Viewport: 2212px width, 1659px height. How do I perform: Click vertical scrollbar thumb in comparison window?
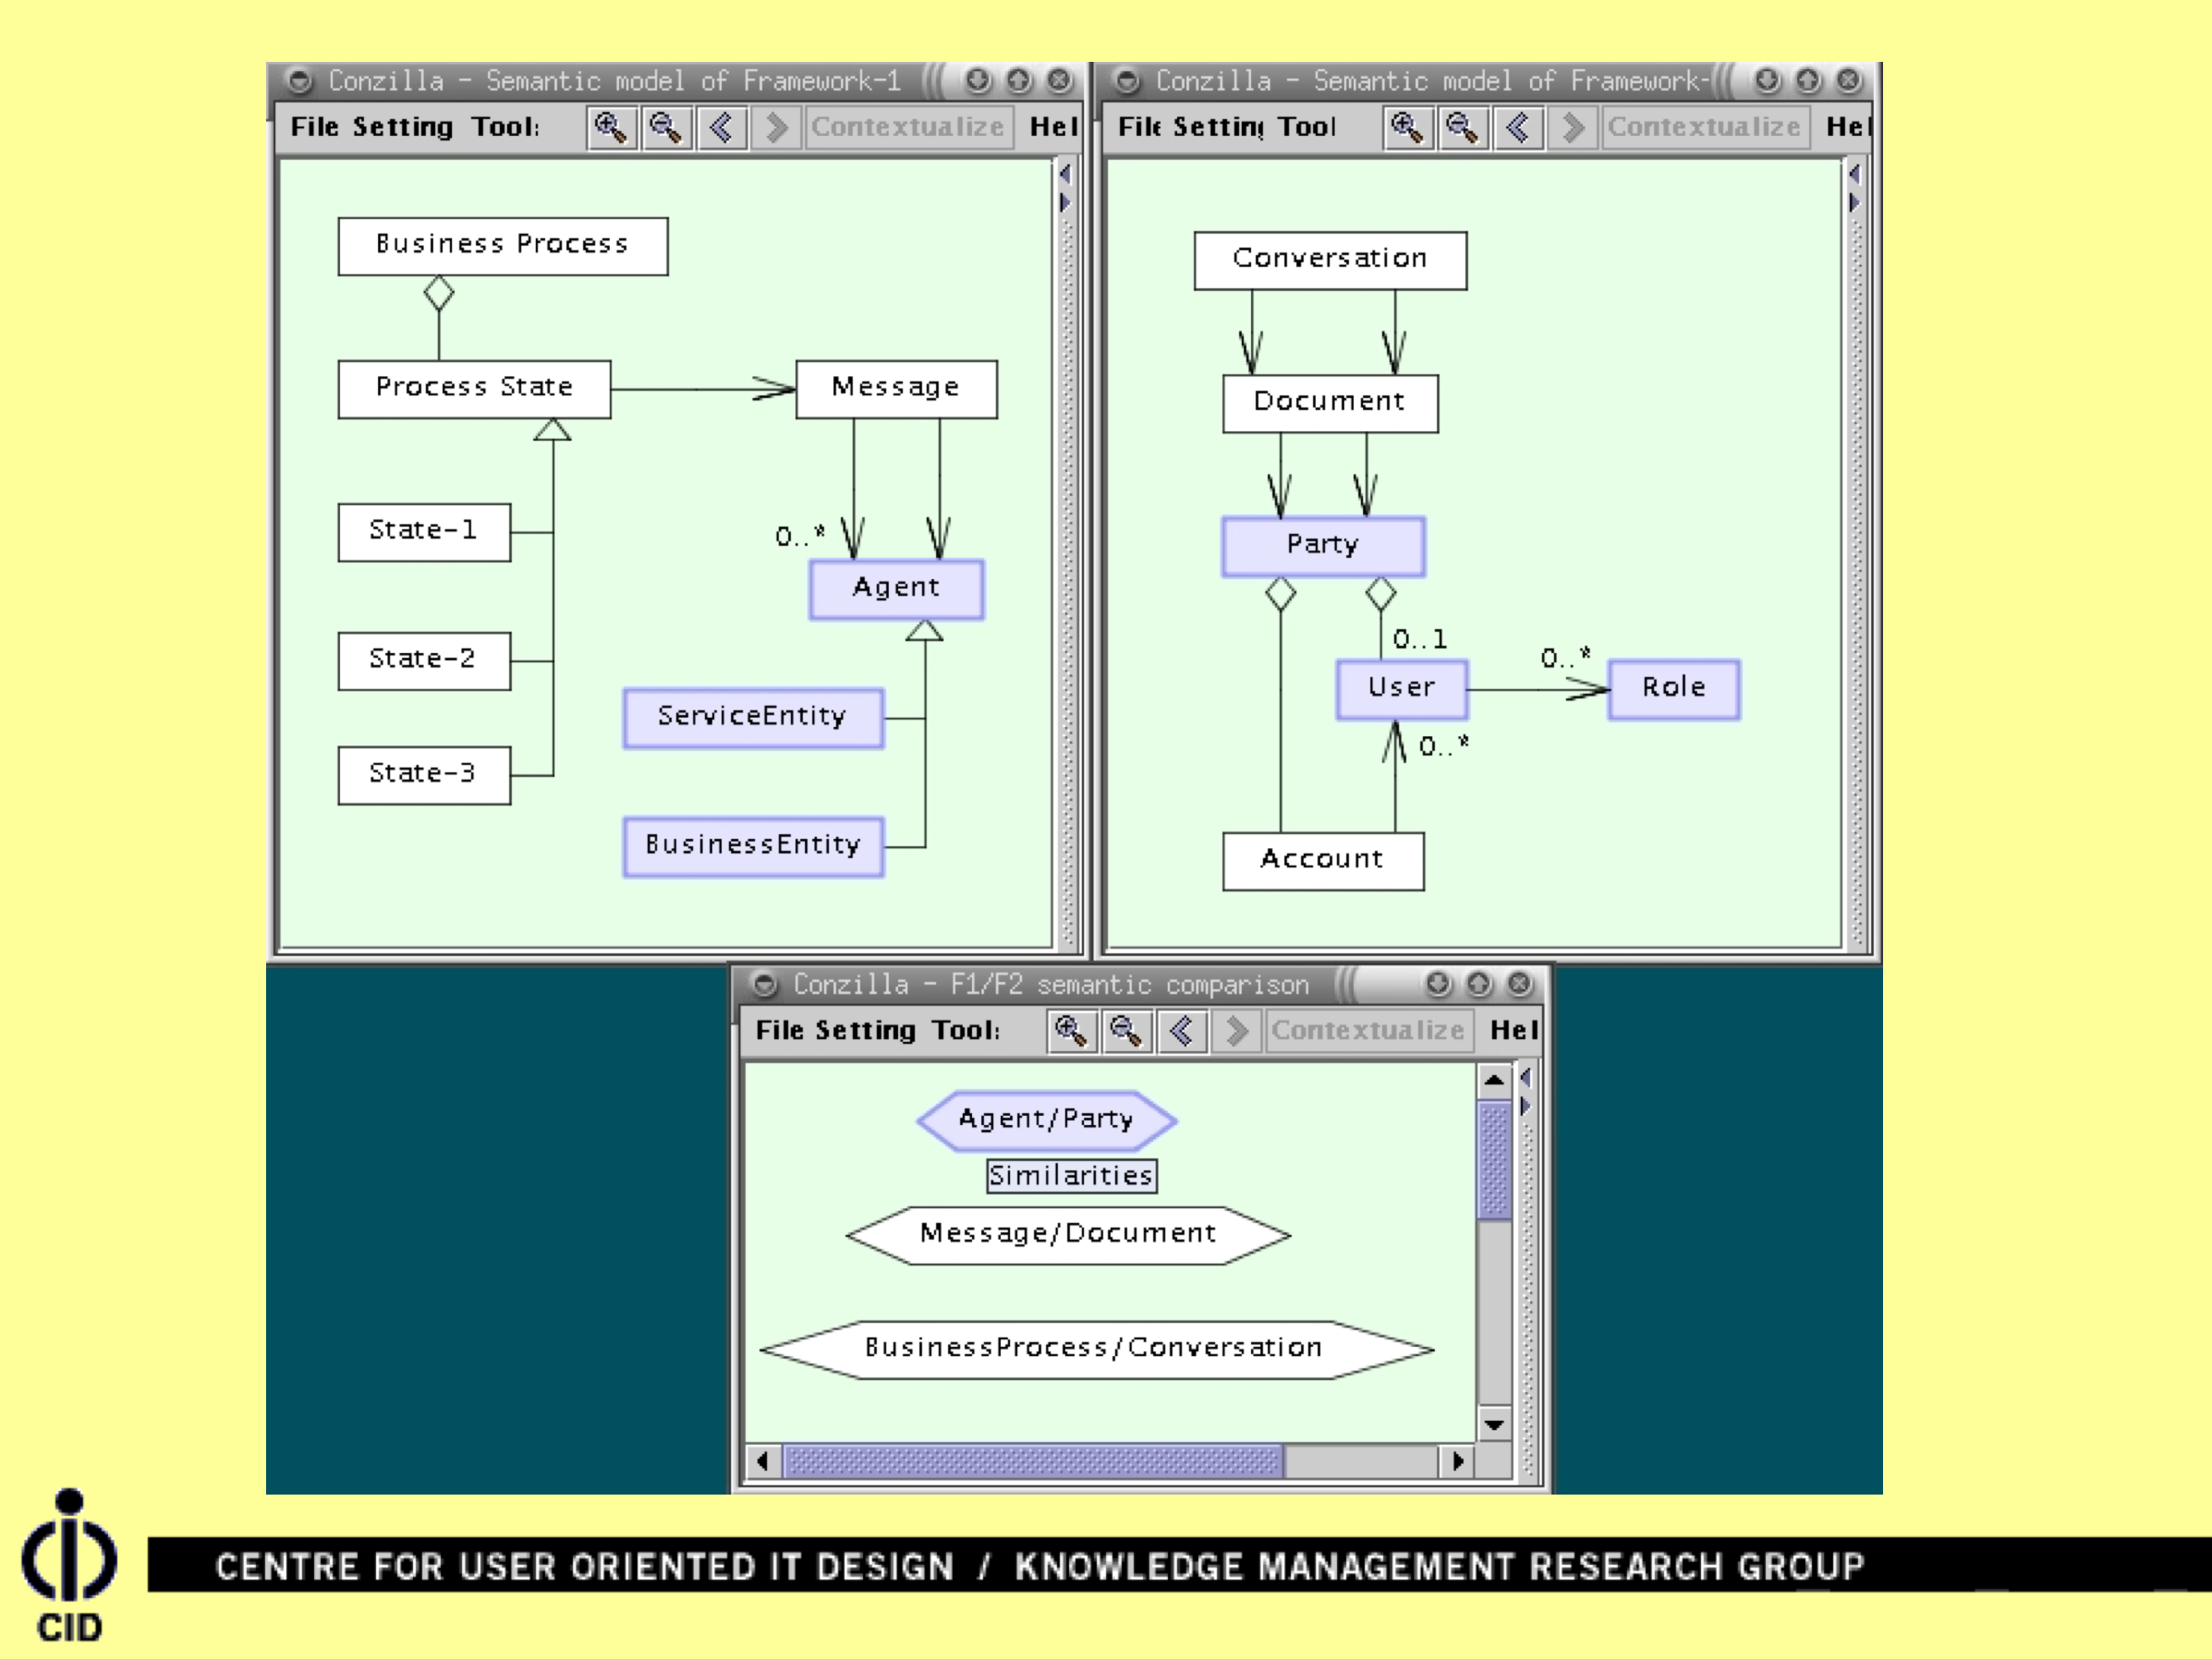pyautogui.click(x=1494, y=1160)
